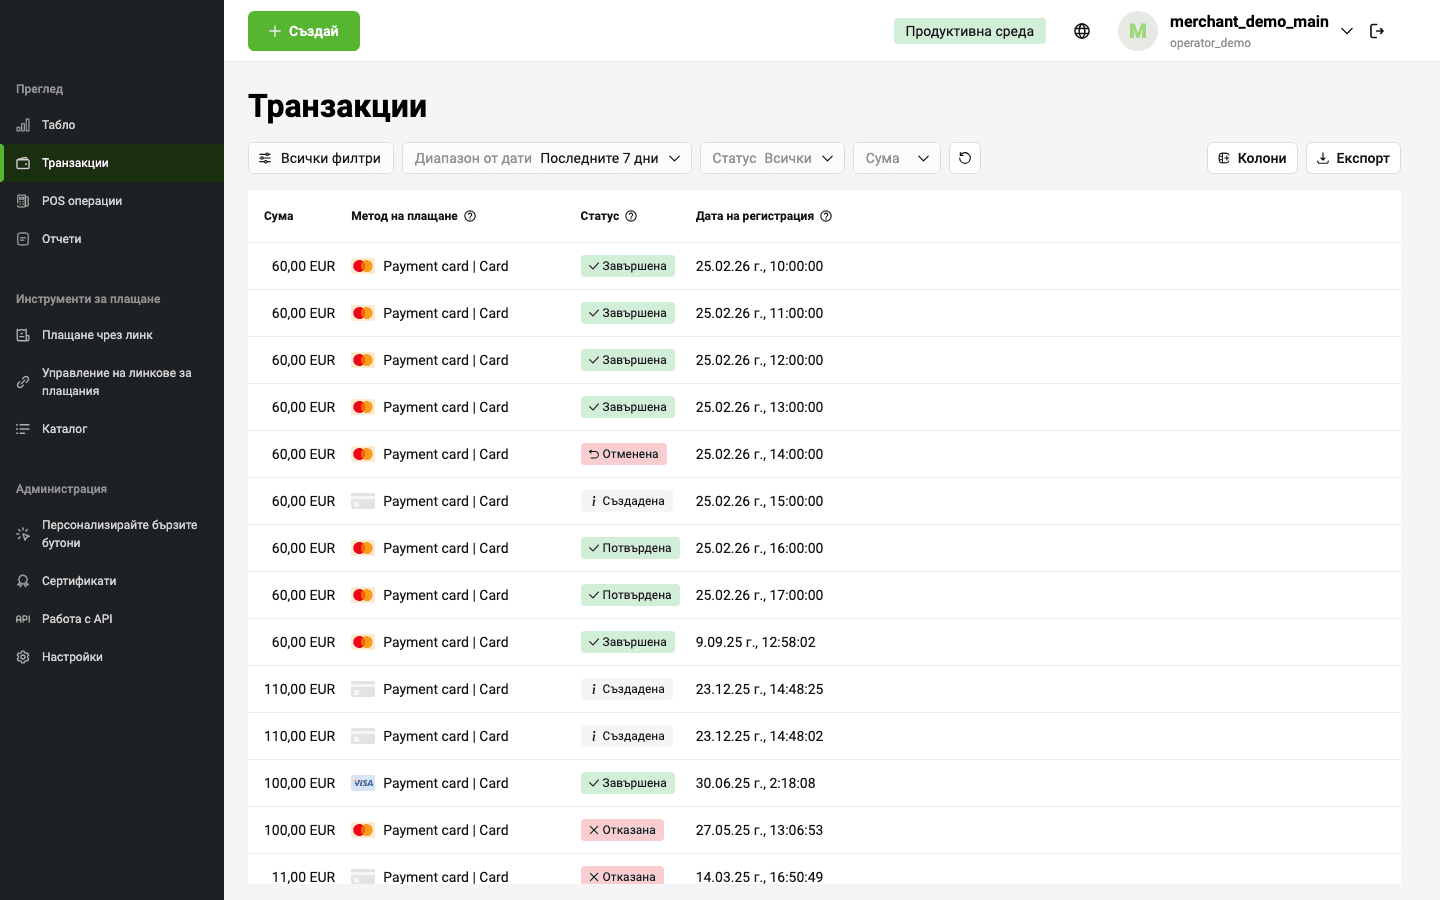The width and height of the screenshot is (1440, 900).
Task: Open the Диапазон от дати dropdown
Action: point(546,158)
